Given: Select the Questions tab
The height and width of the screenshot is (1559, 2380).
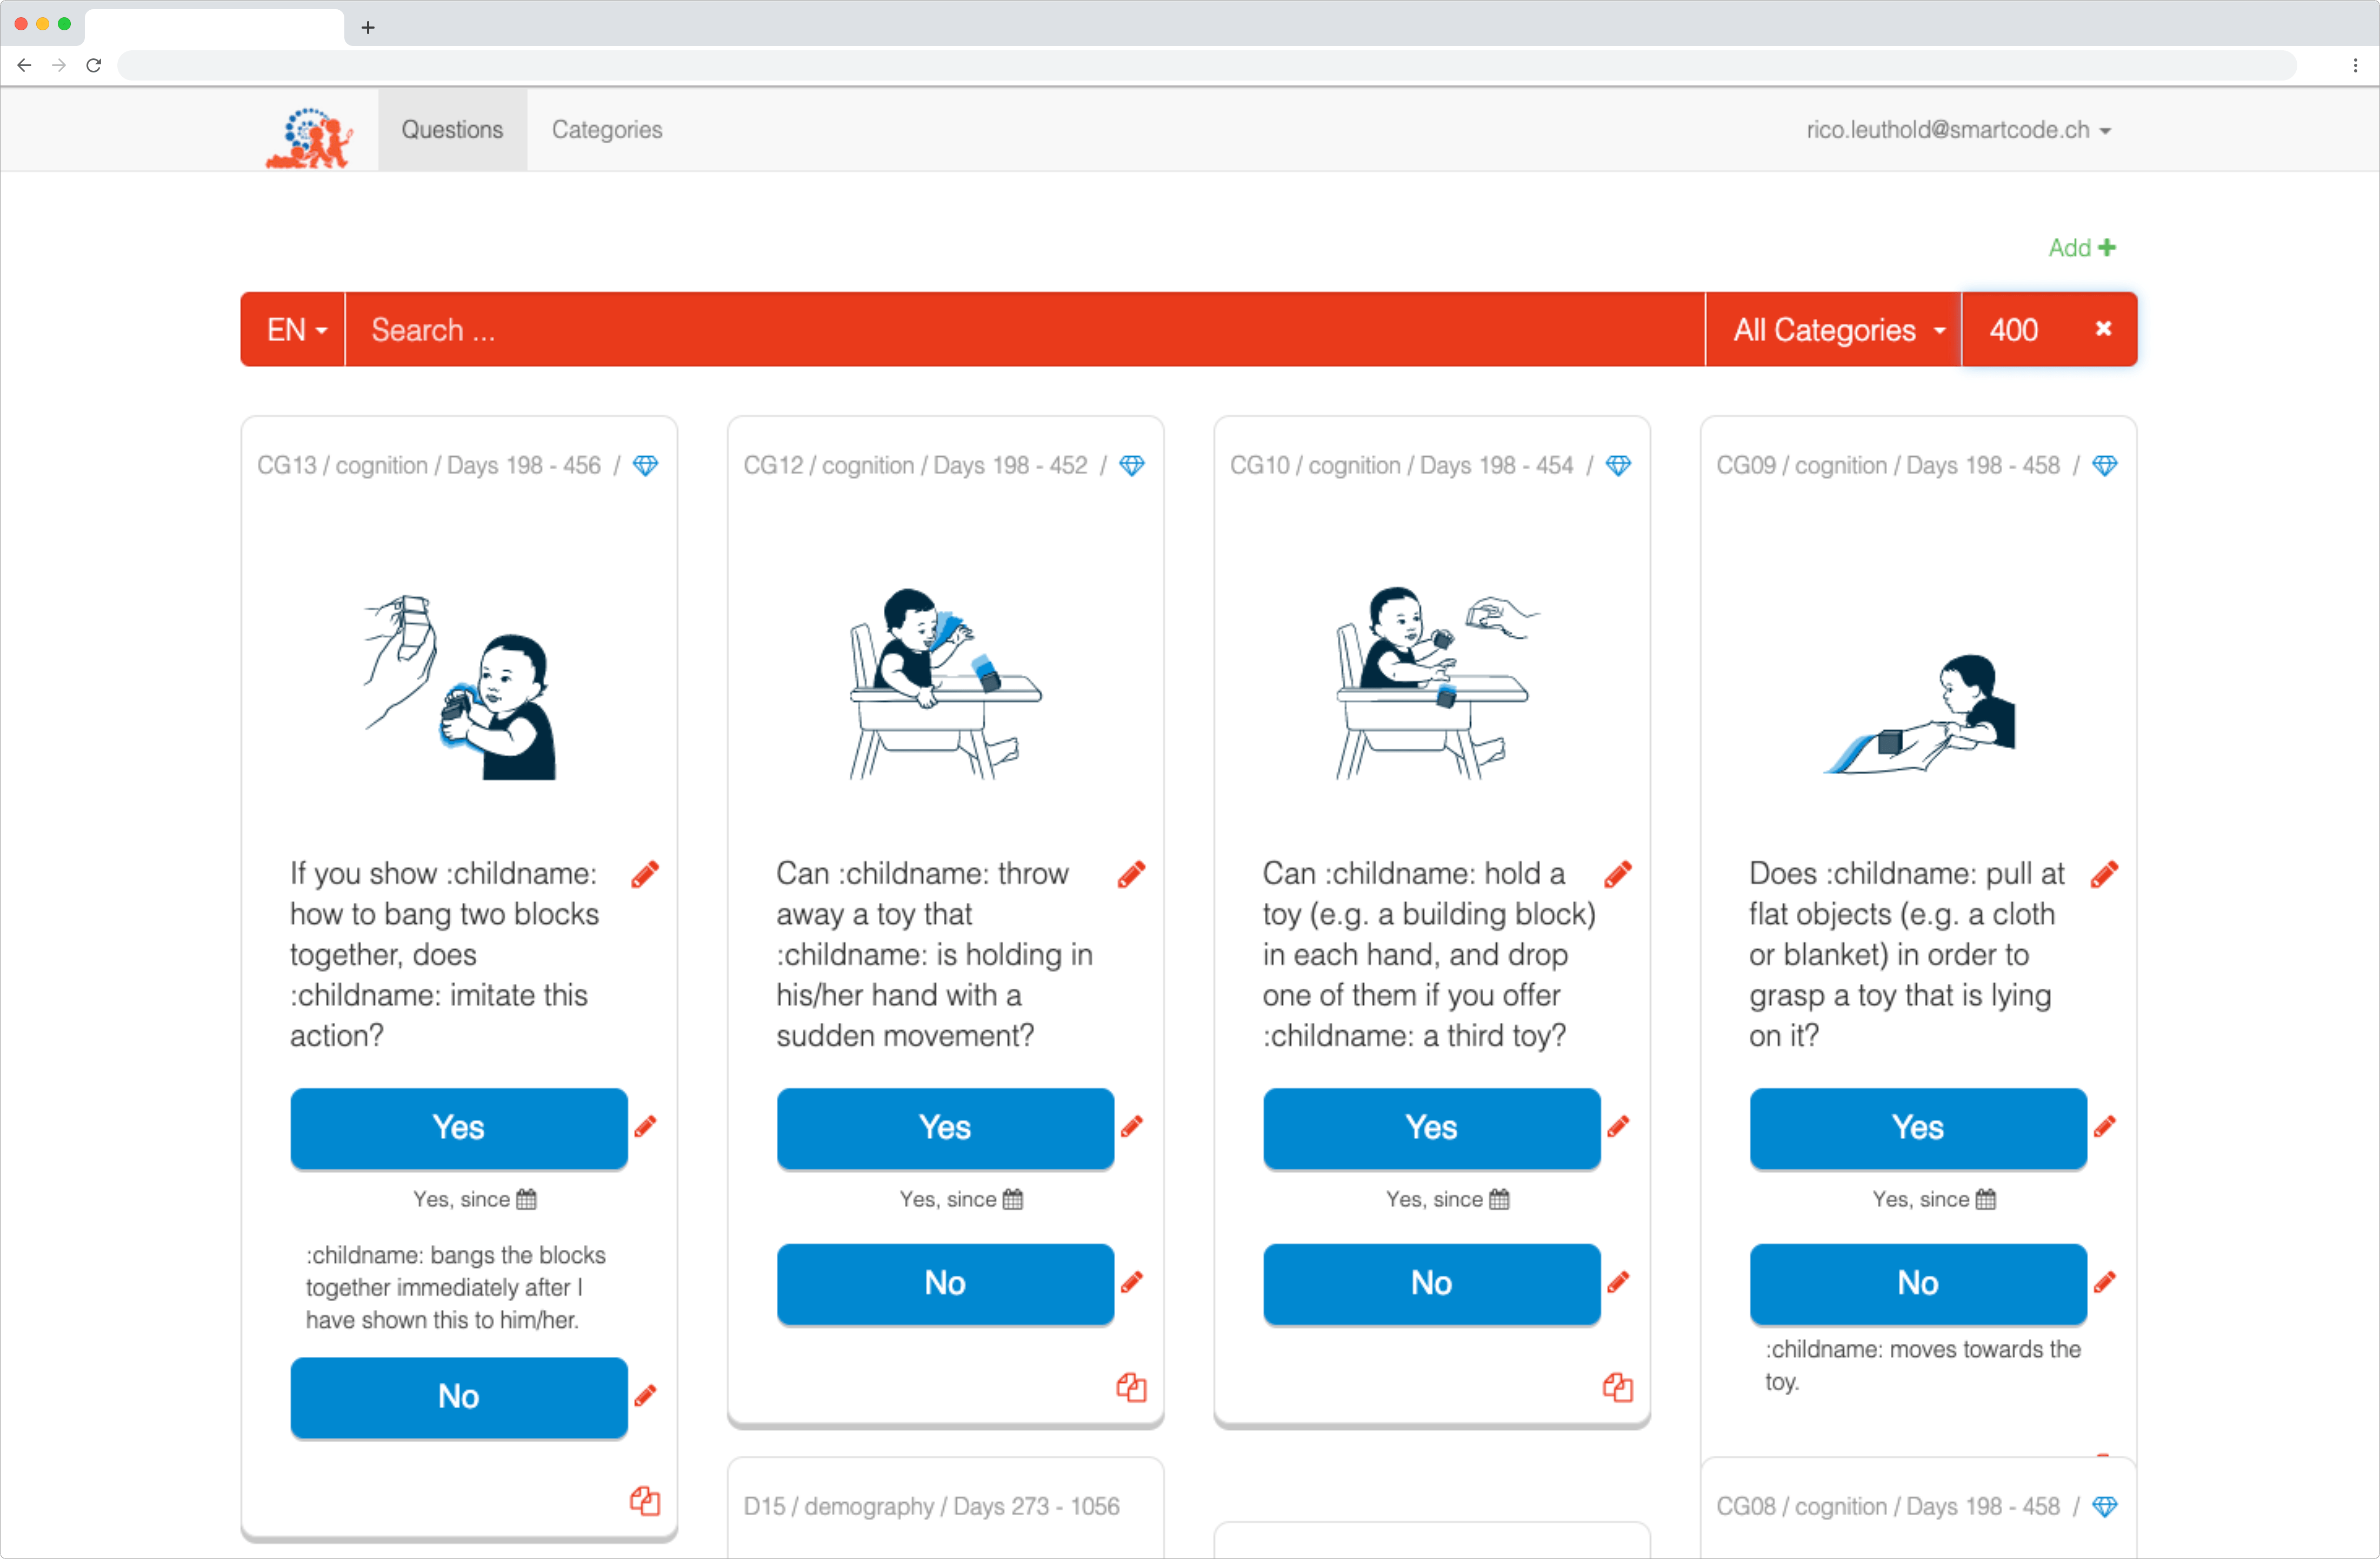Looking at the screenshot, I should pyautogui.click(x=452, y=130).
